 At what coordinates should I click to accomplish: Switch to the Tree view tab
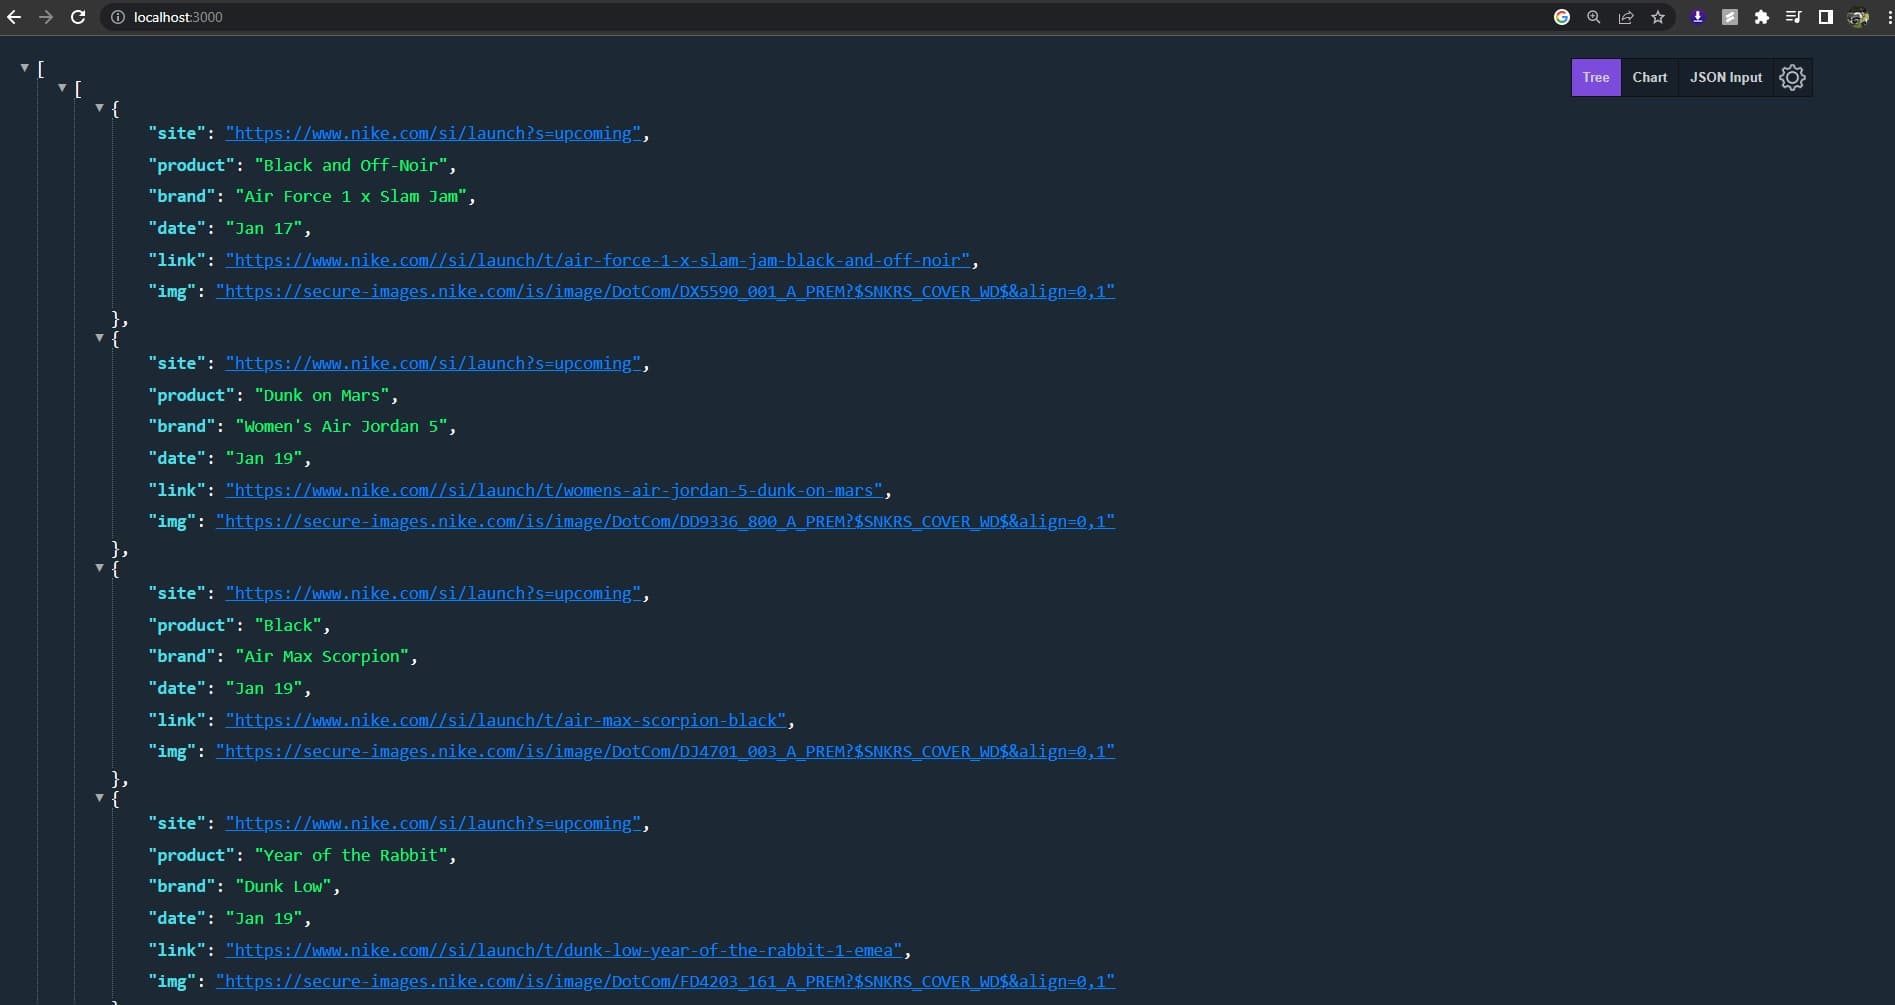[x=1596, y=77]
